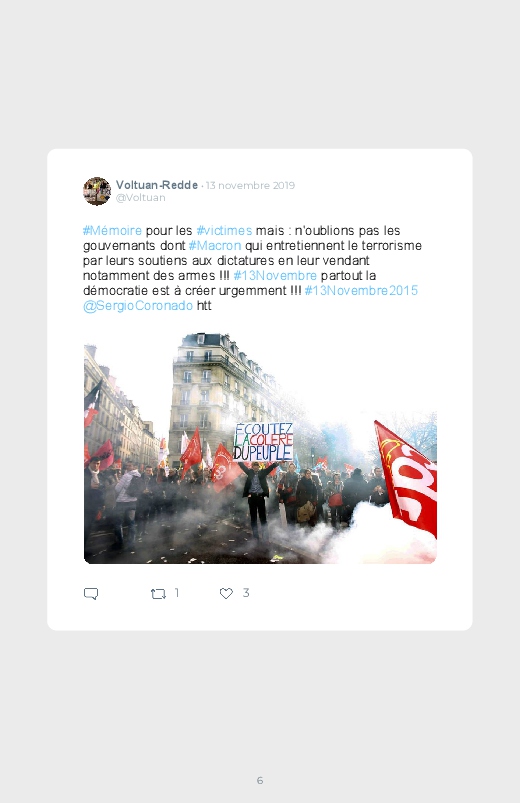520x803 pixels.
Task: Click the page number 6
Action: [260, 780]
